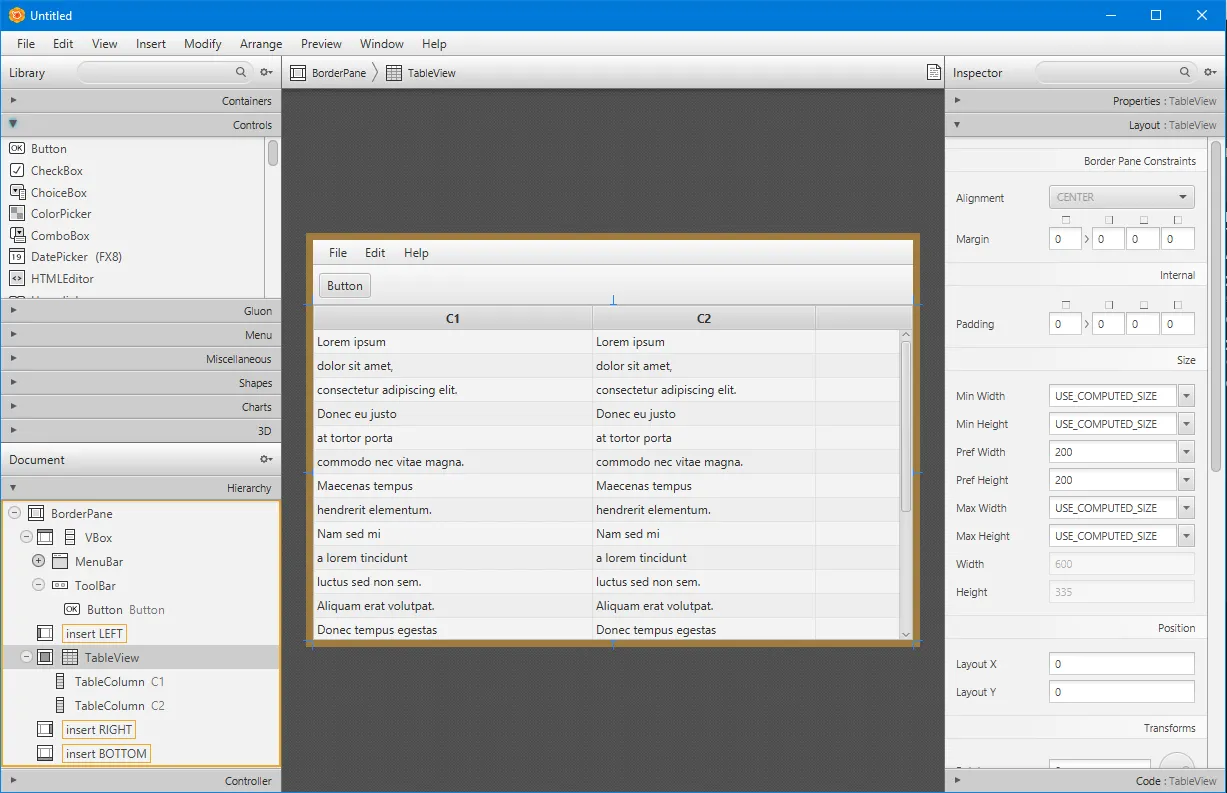Click the insert LEFT placeholder
The height and width of the screenshot is (793, 1227).
click(94, 633)
